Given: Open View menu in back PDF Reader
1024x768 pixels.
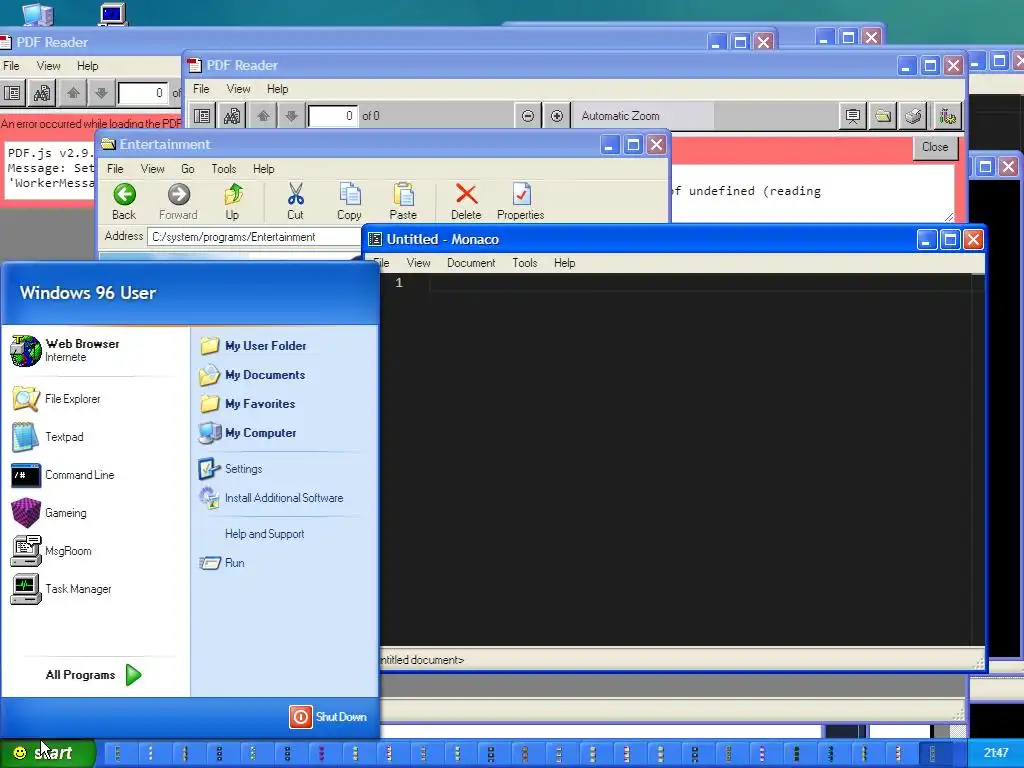Looking at the screenshot, I should [48, 66].
